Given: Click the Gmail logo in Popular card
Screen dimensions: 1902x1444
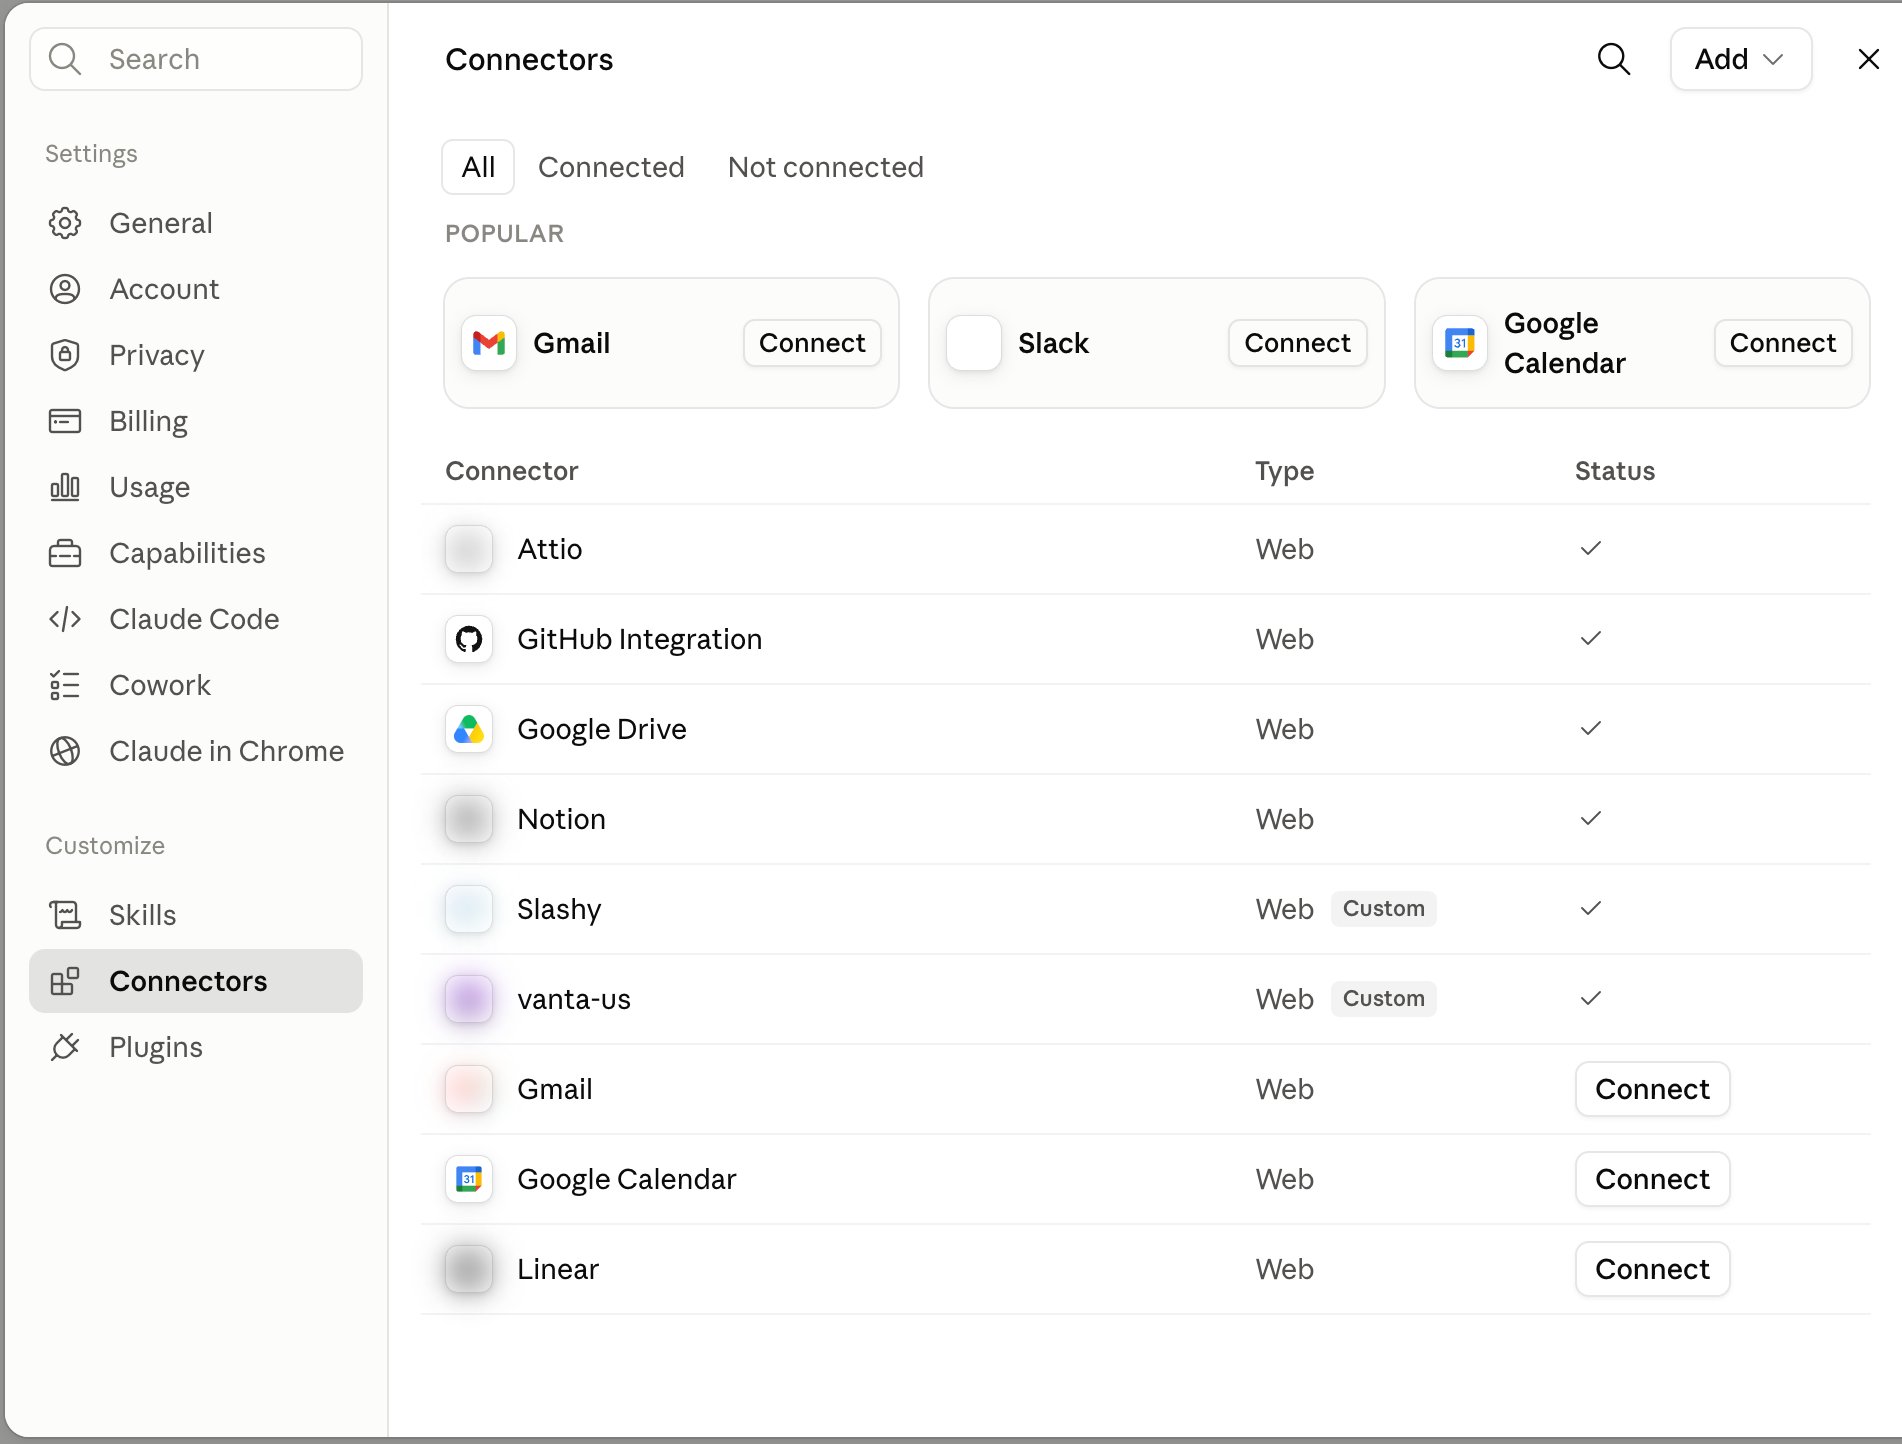Looking at the screenshot, I should 489,343.
